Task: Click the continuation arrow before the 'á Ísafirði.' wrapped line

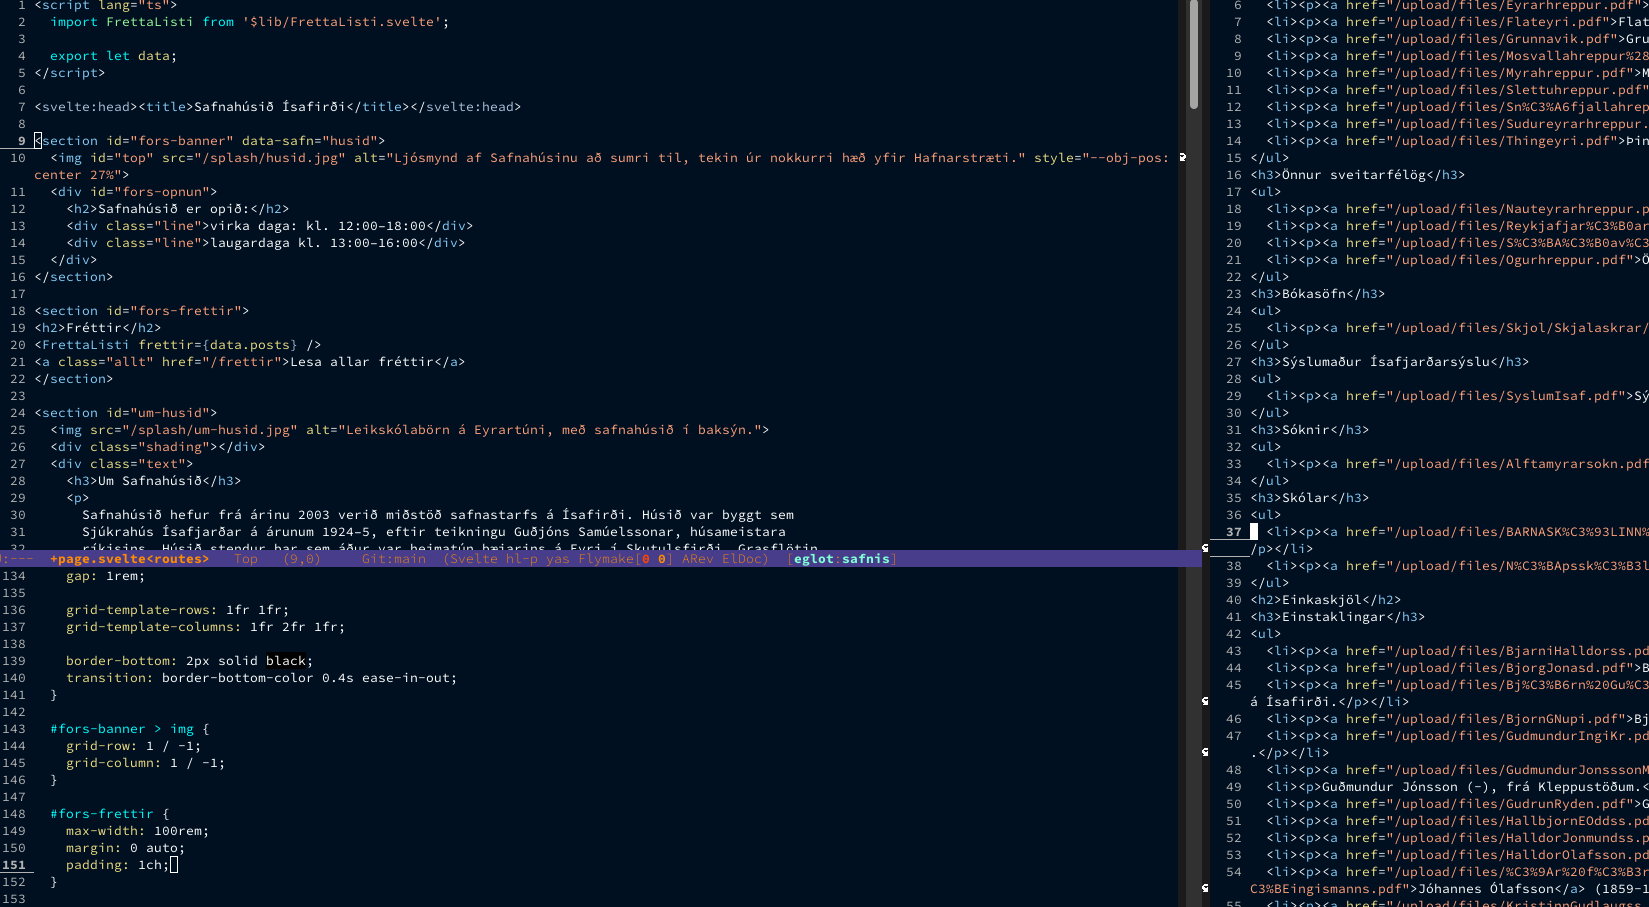Action: (1205, 701)
